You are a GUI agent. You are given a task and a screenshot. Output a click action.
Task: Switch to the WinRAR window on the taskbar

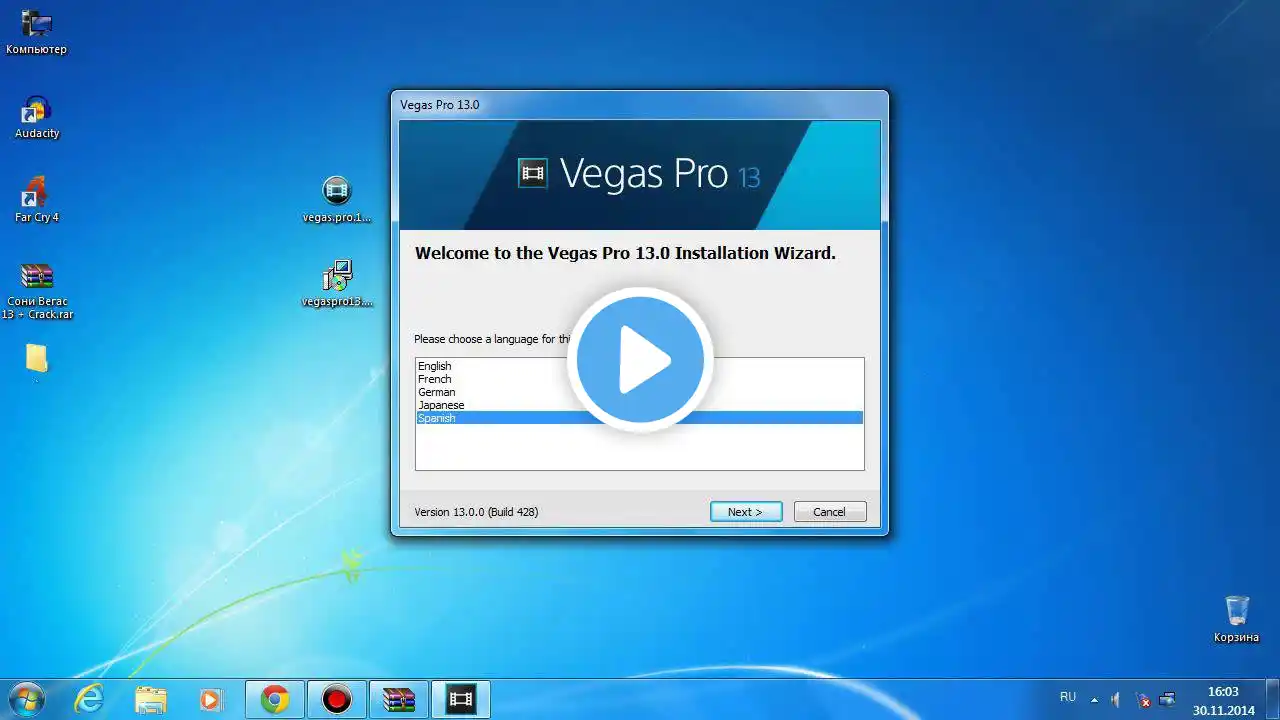(x=399, y=699)
